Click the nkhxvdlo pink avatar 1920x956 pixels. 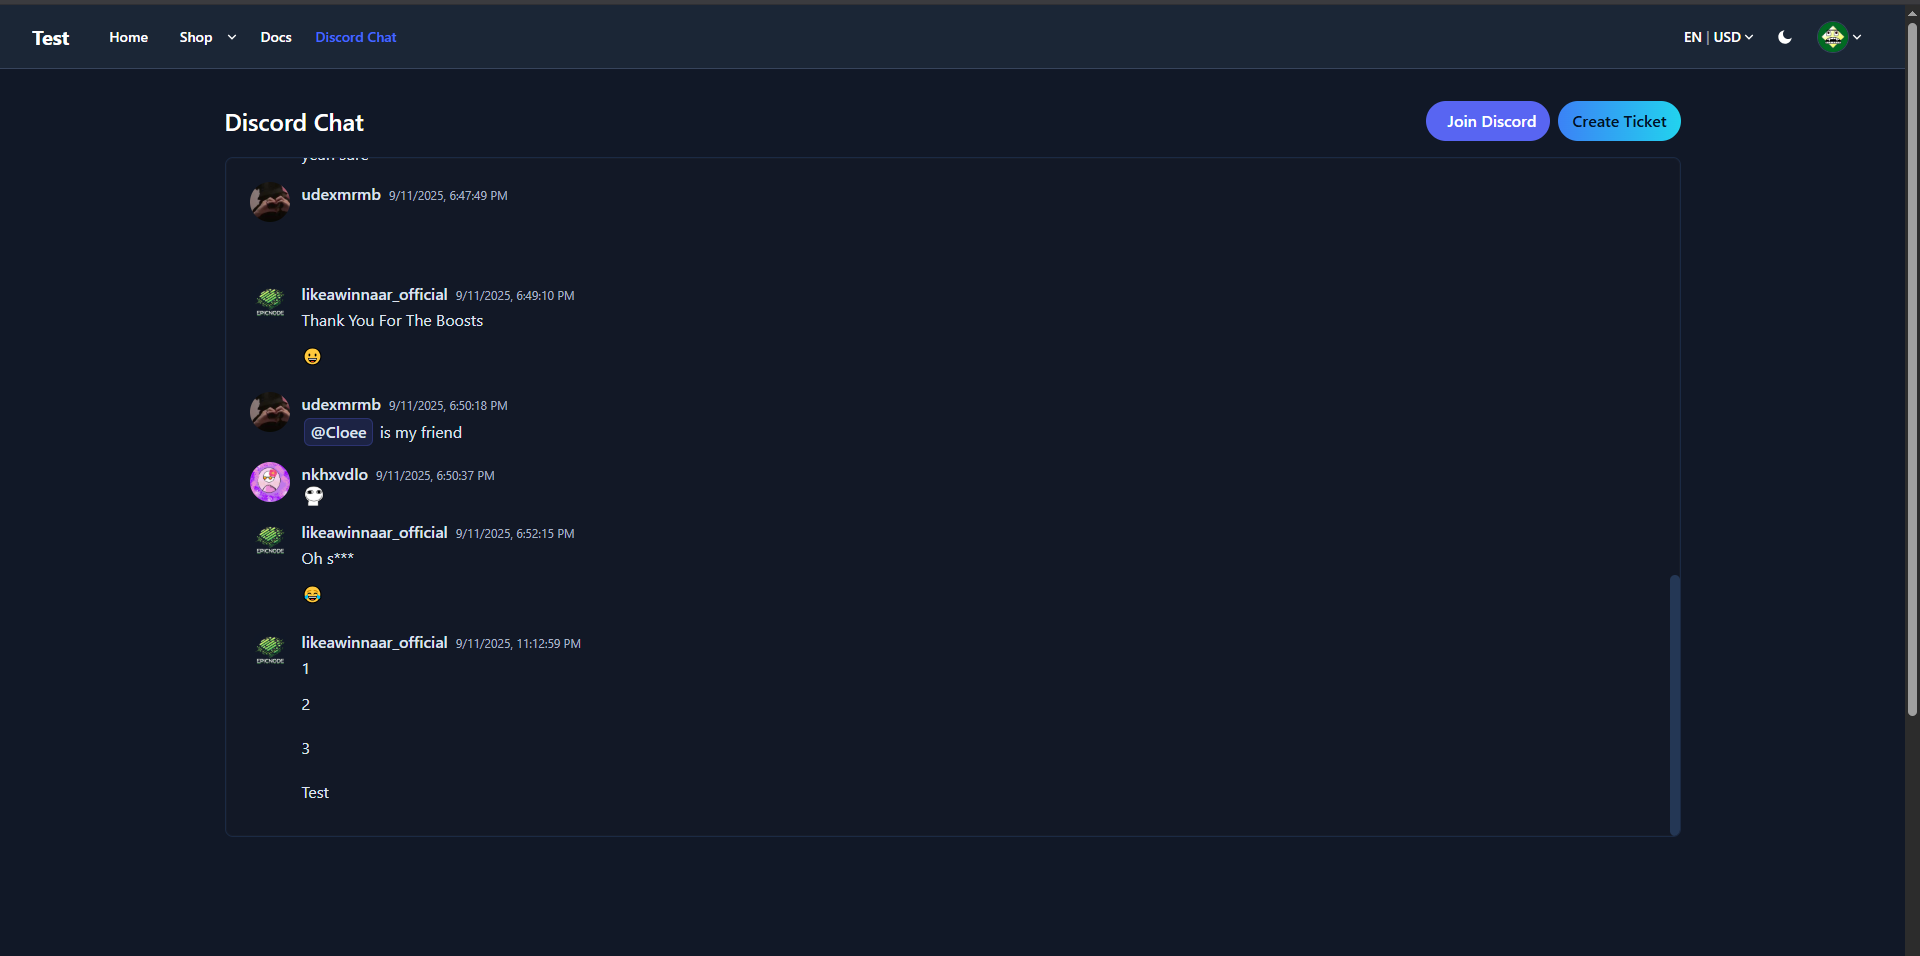[x=269, y=482]
